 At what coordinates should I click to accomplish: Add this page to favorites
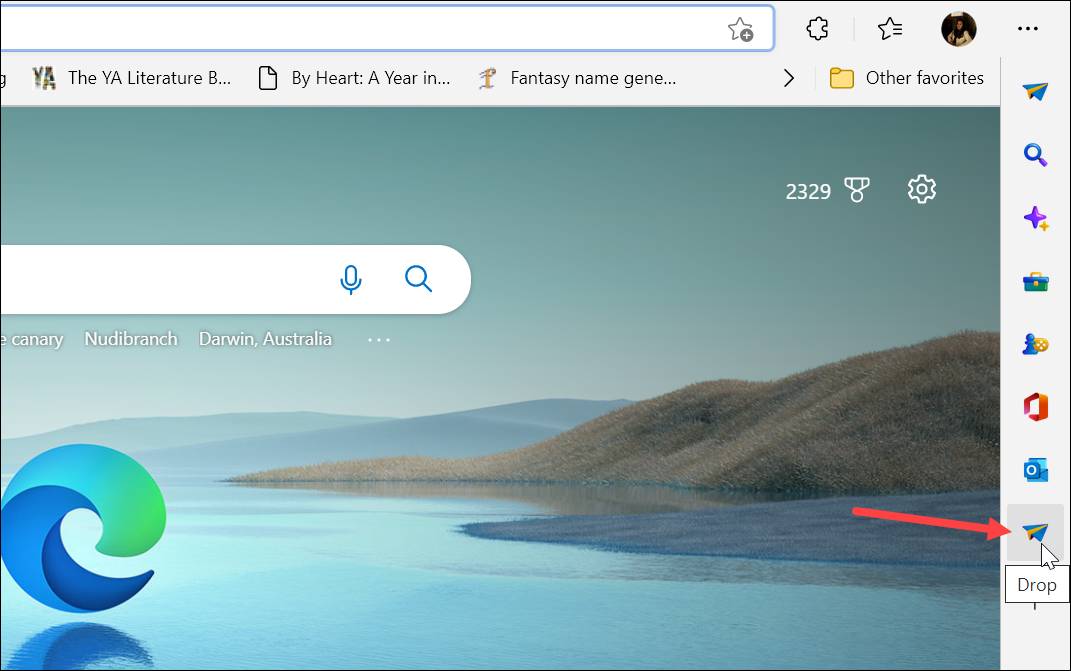[x=740, y=29]
